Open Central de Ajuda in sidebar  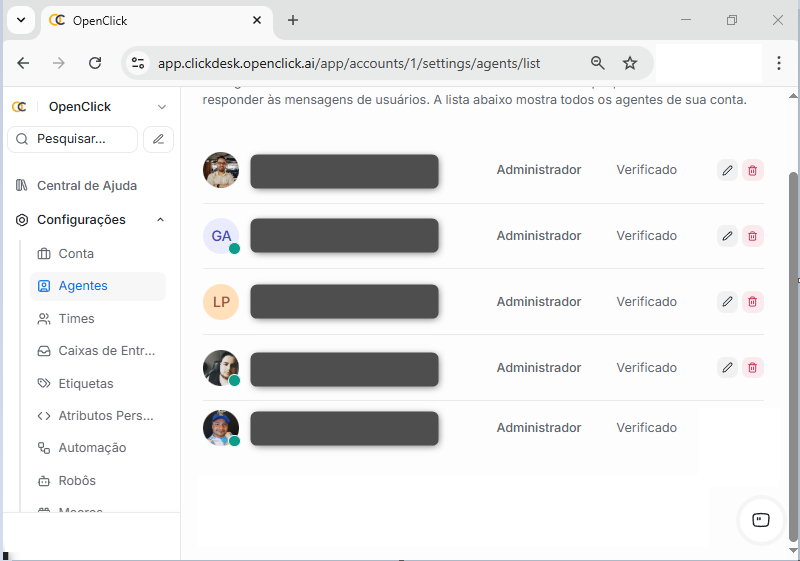86,186
